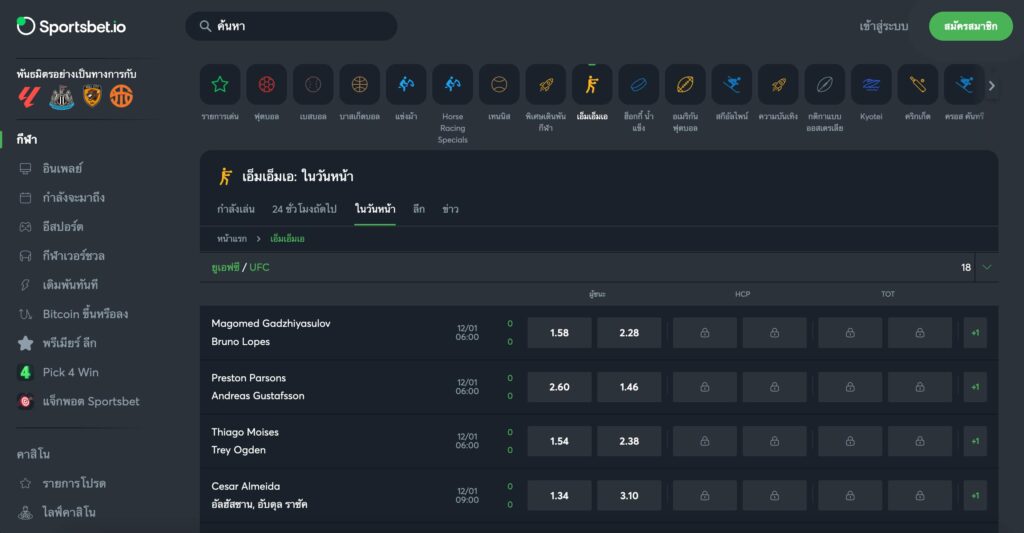Click the American football sport icon
1024x533 pixels.
[x=685, y=85]
